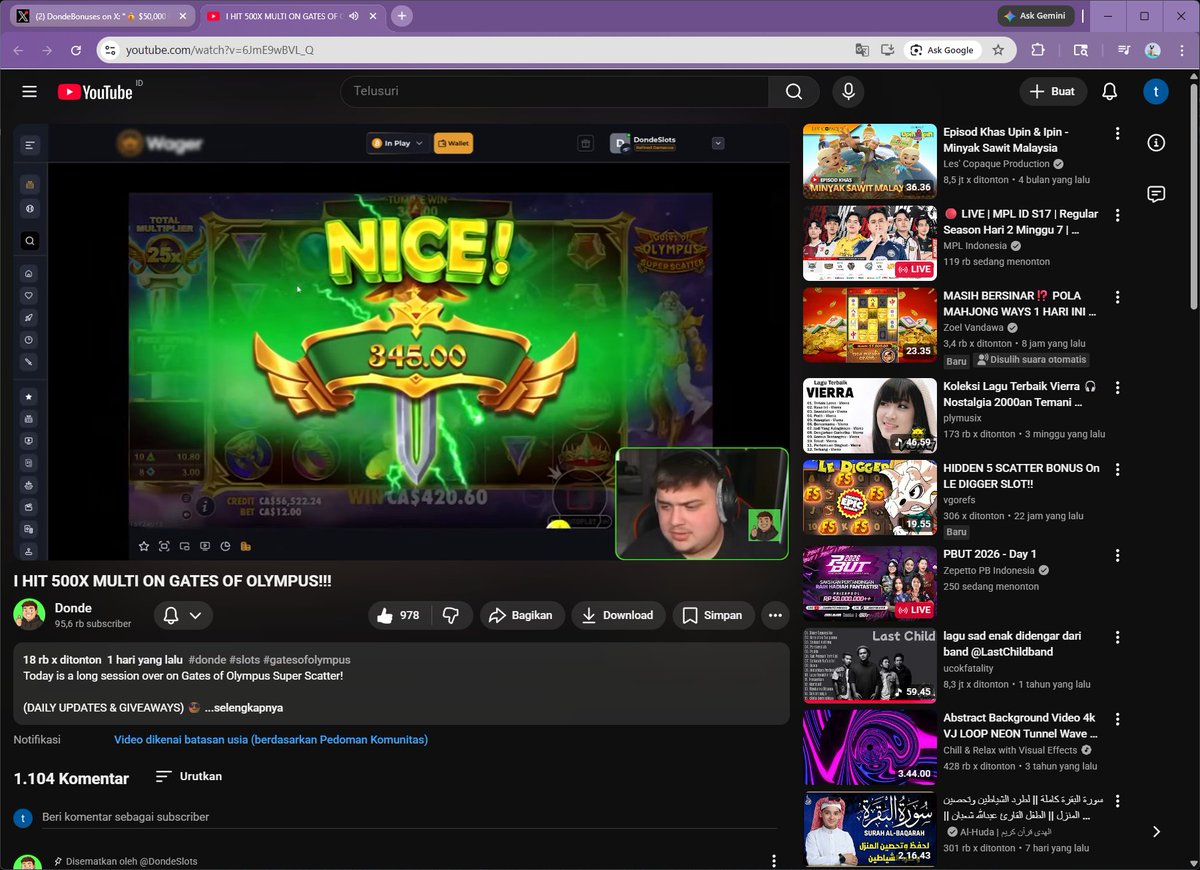Click the Download button
The image size is (1200, 870).
pyautogui.click(x=618, y=615)
